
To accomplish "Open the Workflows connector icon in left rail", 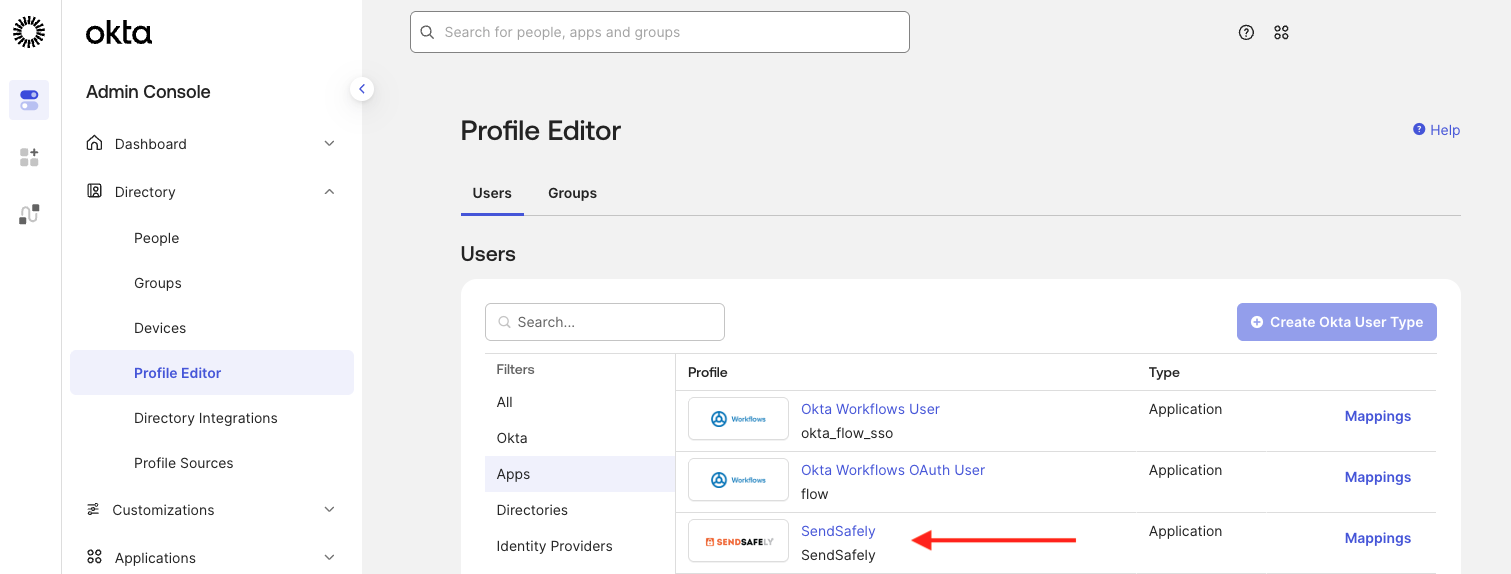I will click(29, 214).
